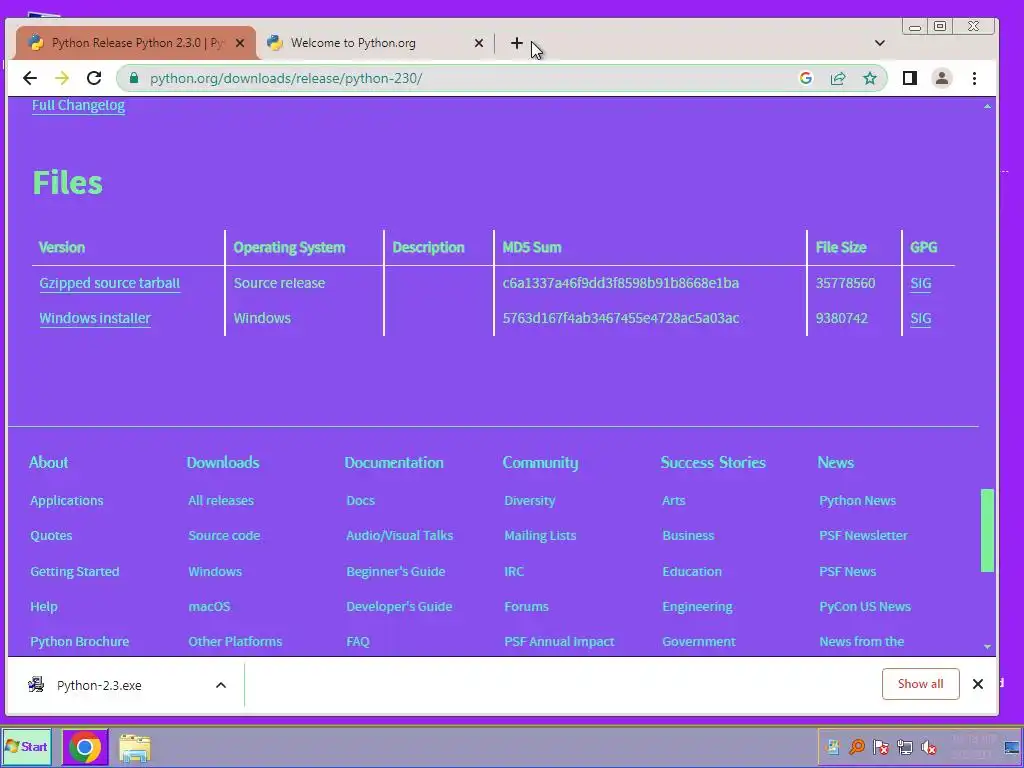Click the Chrome taskbar icon
The height and width of the screenshot is (768, 1024).
tap(85, 747)
